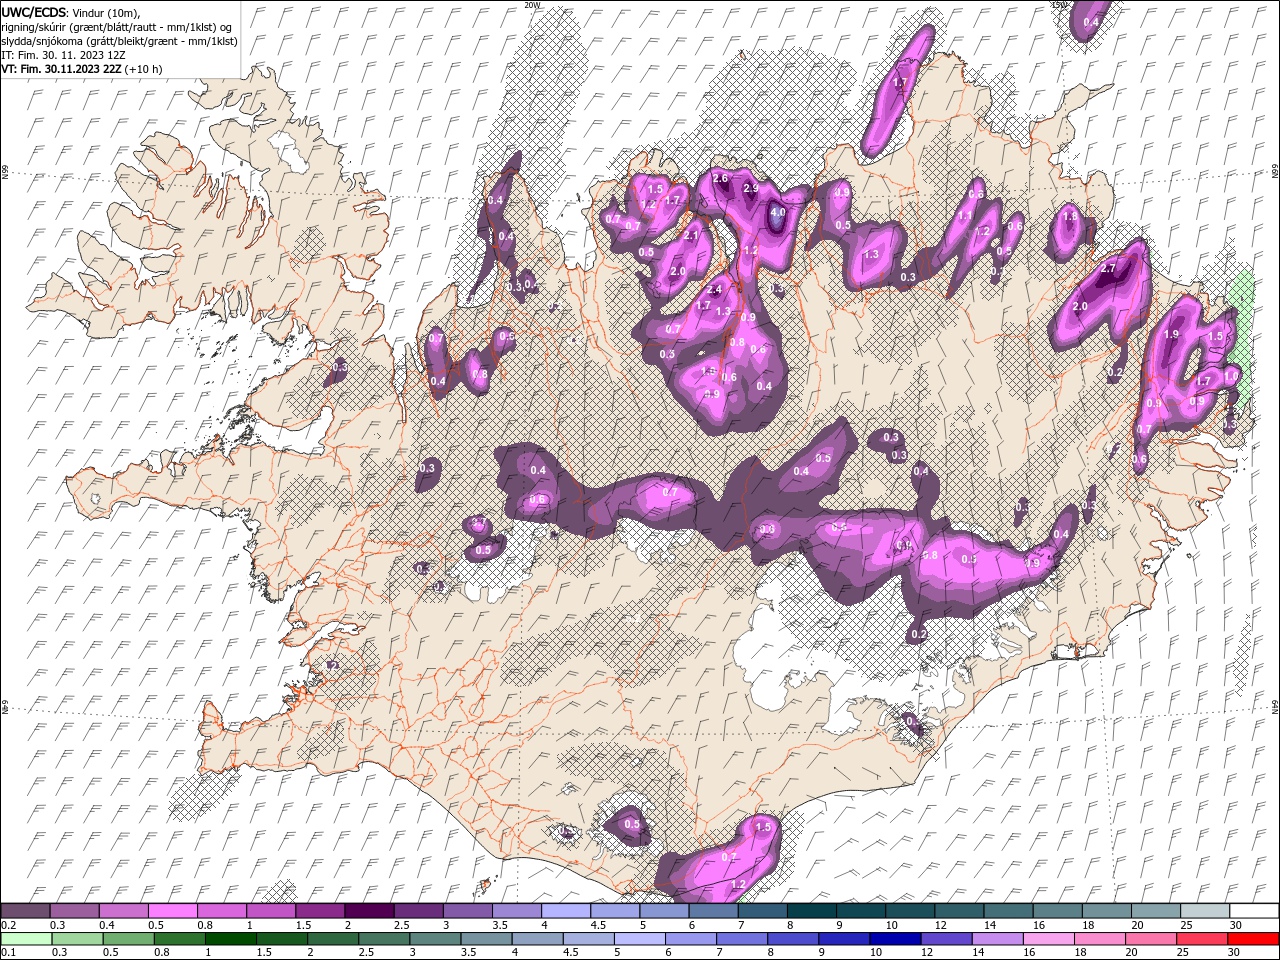The width and height of the screenshot is (1280, 960).
Task: Click the deep navy swatch labeled 10 in bottom row
Action: [894, 939]
